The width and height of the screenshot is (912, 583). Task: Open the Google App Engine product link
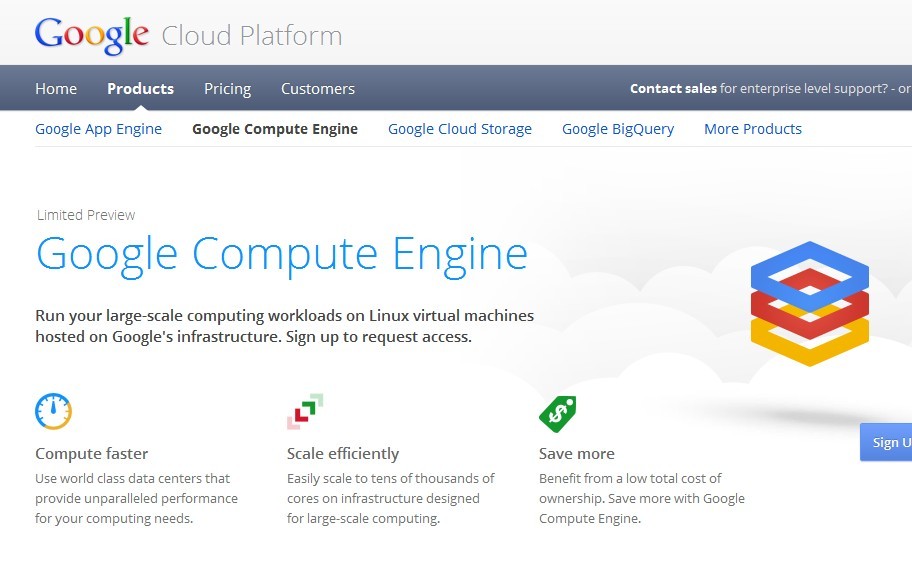coord(98,129)
